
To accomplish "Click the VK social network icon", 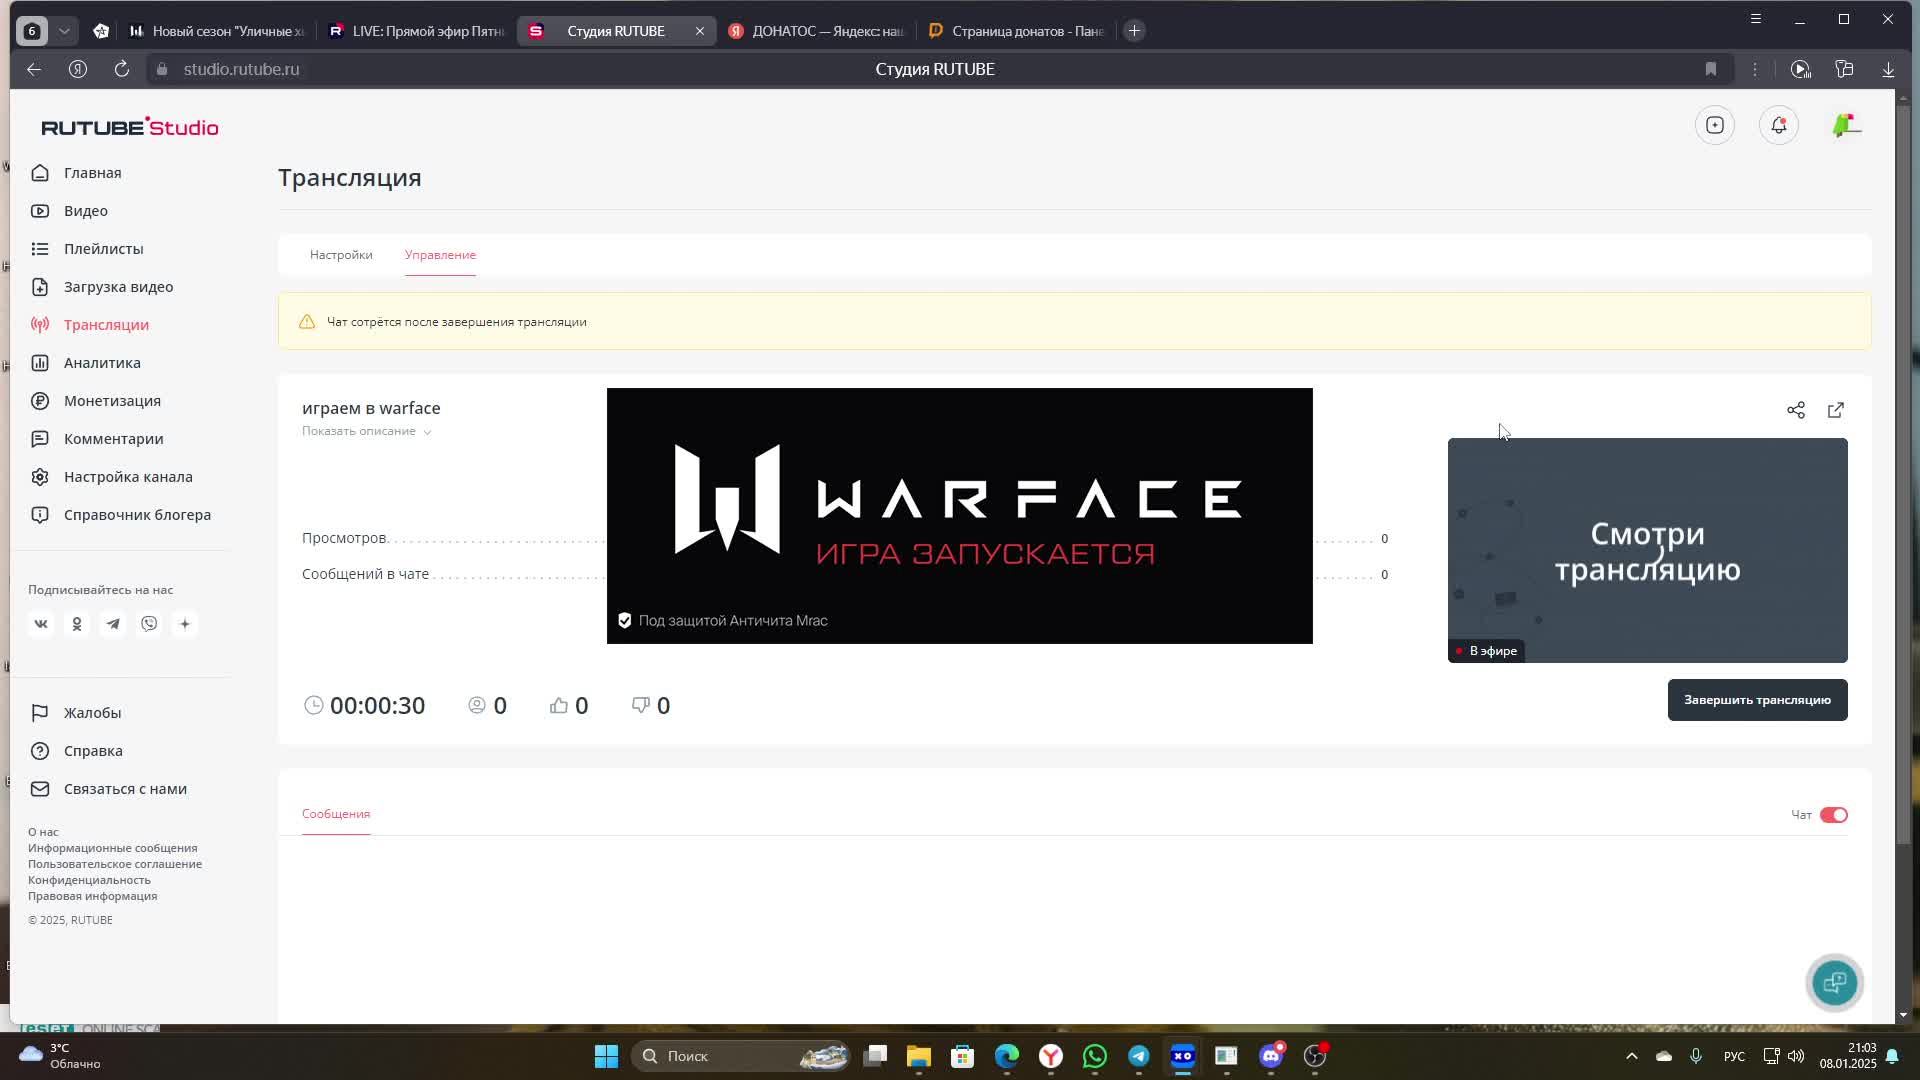I will tap(41, 624).
